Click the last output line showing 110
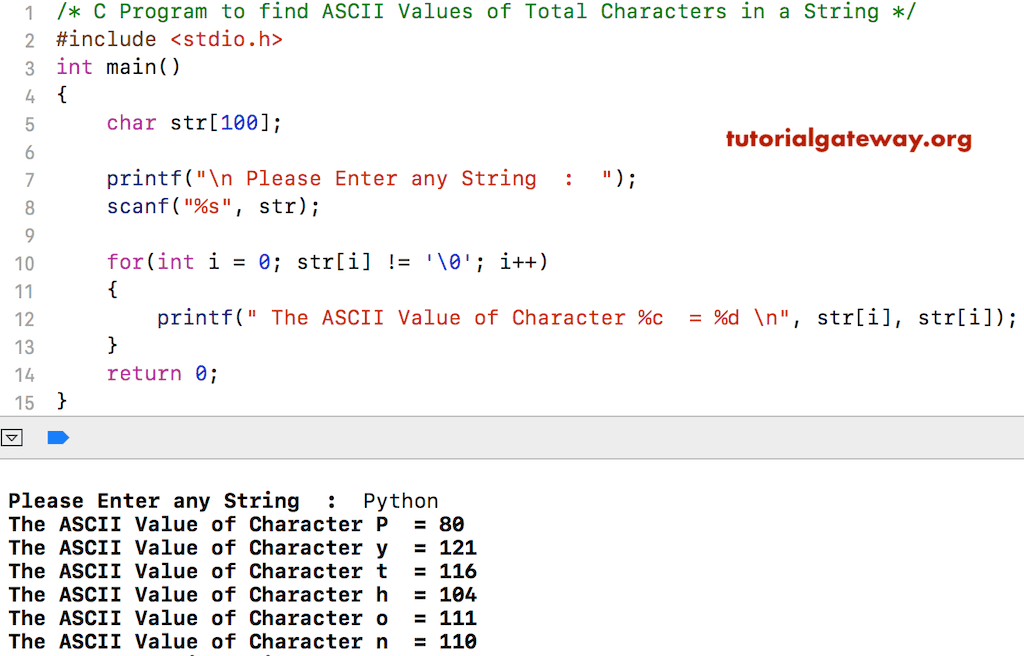Screen dimensions: 1024x656 [240, 641]
